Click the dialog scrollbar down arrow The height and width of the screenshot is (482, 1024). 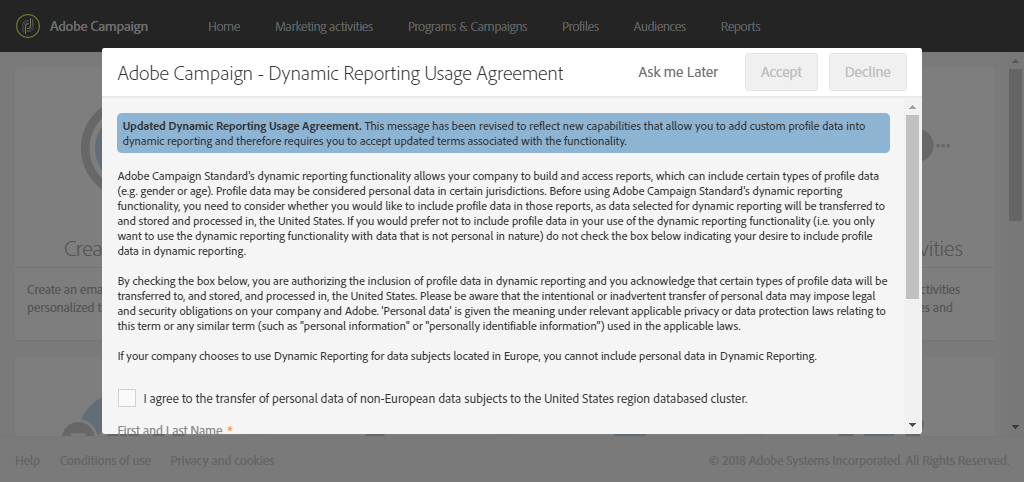[912, 425]
